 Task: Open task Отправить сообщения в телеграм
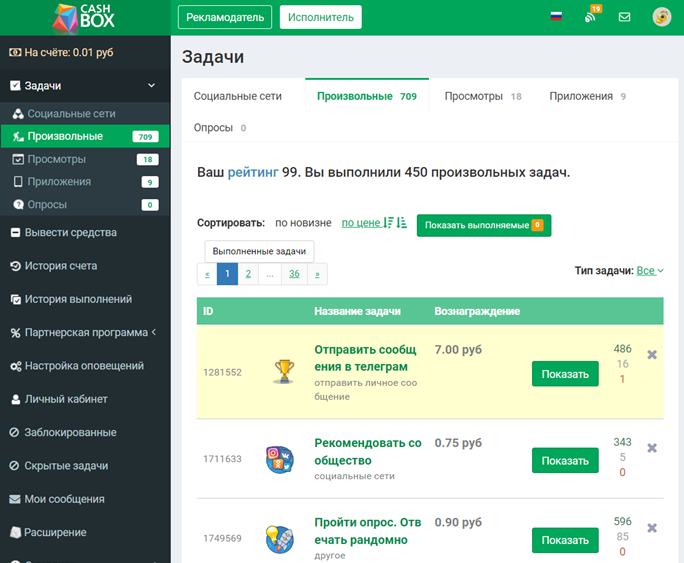pyautogui.click(x=365, y=358)
